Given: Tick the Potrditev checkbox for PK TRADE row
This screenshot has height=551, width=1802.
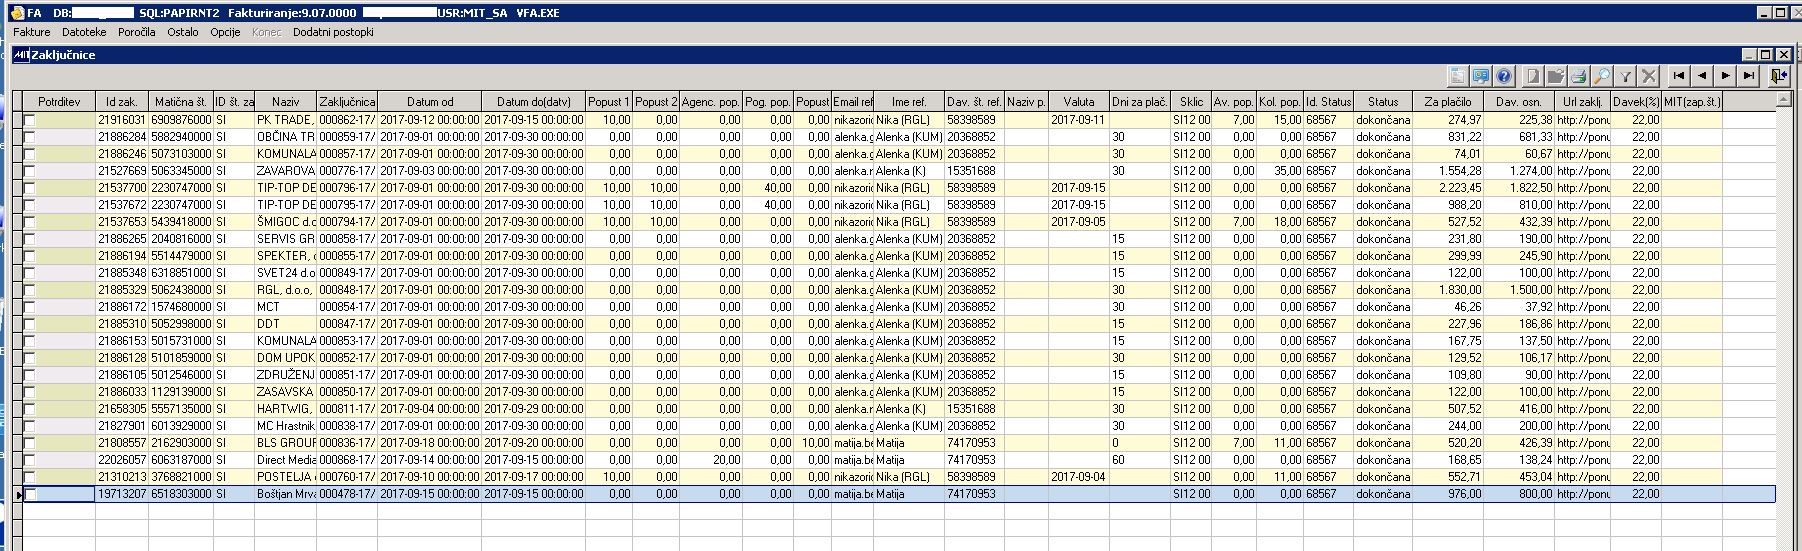Looking at the screenshot, I should (29, 120).
